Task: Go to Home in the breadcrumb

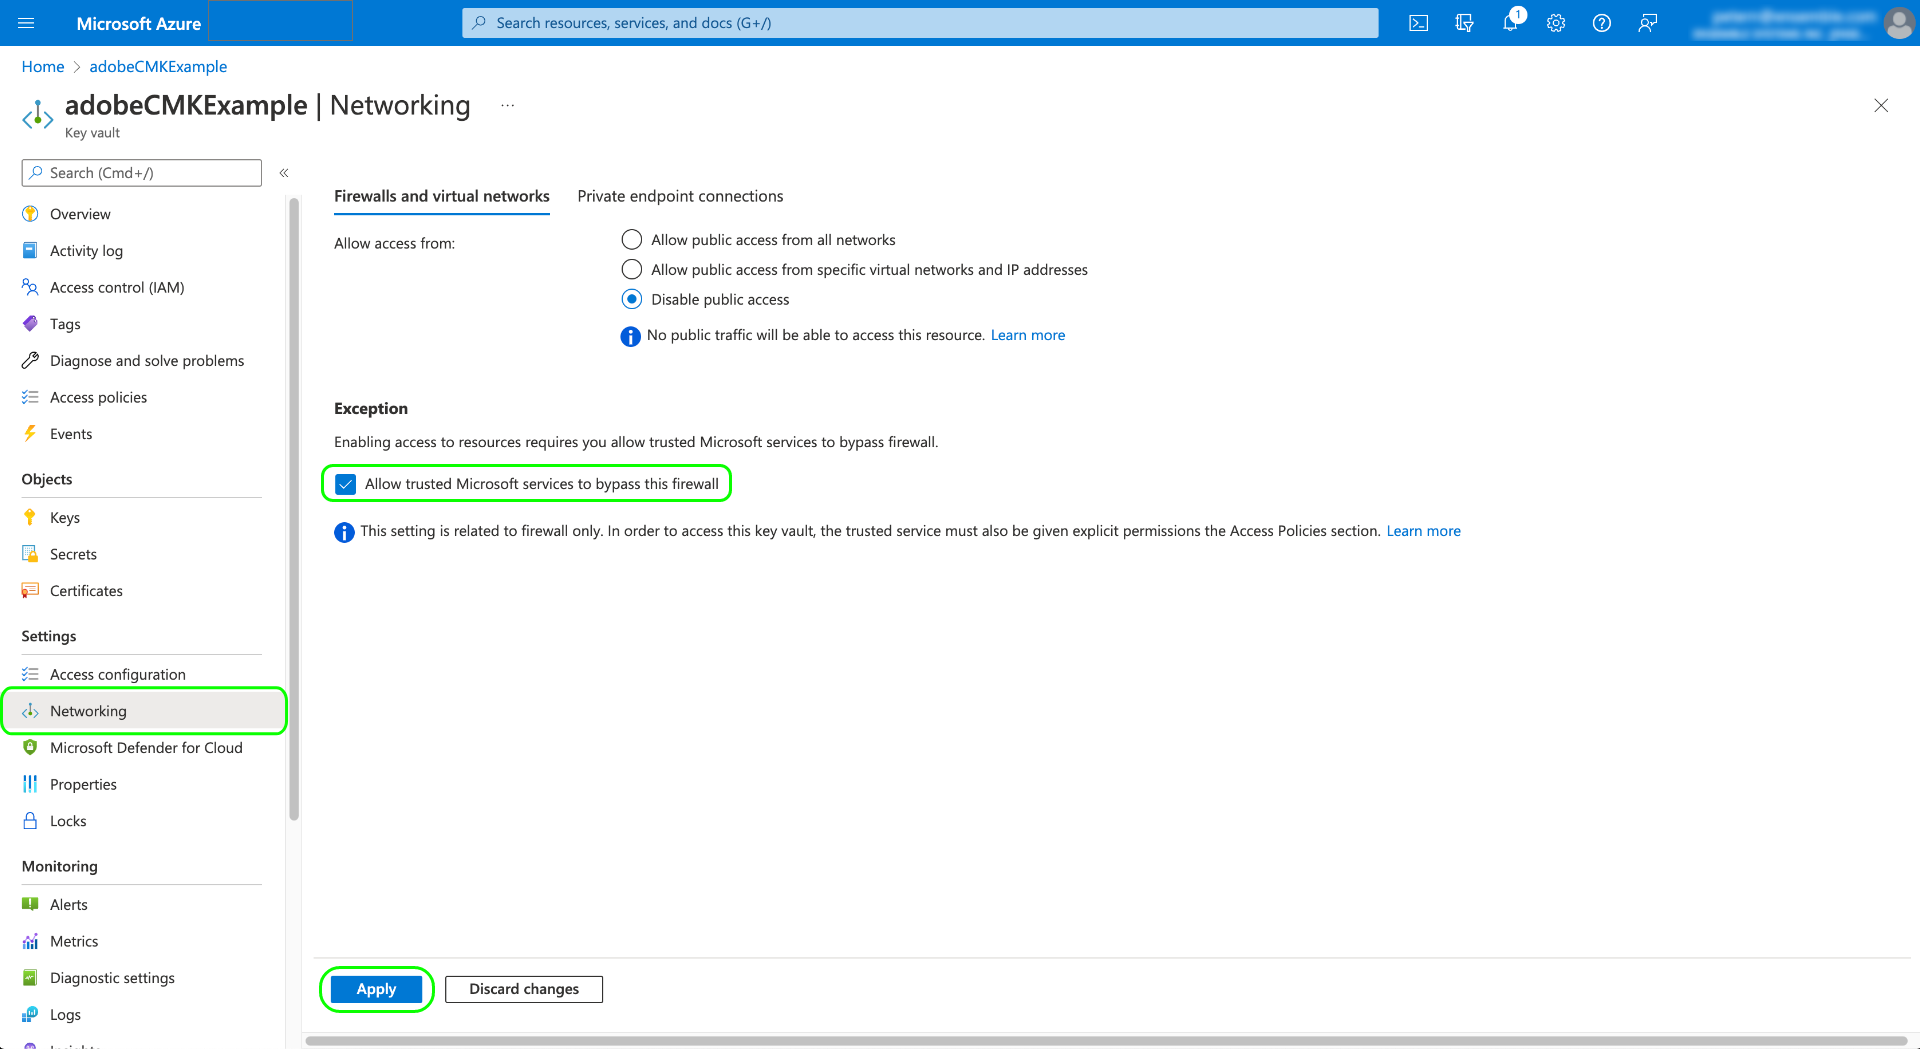Action: click(43, 66)
